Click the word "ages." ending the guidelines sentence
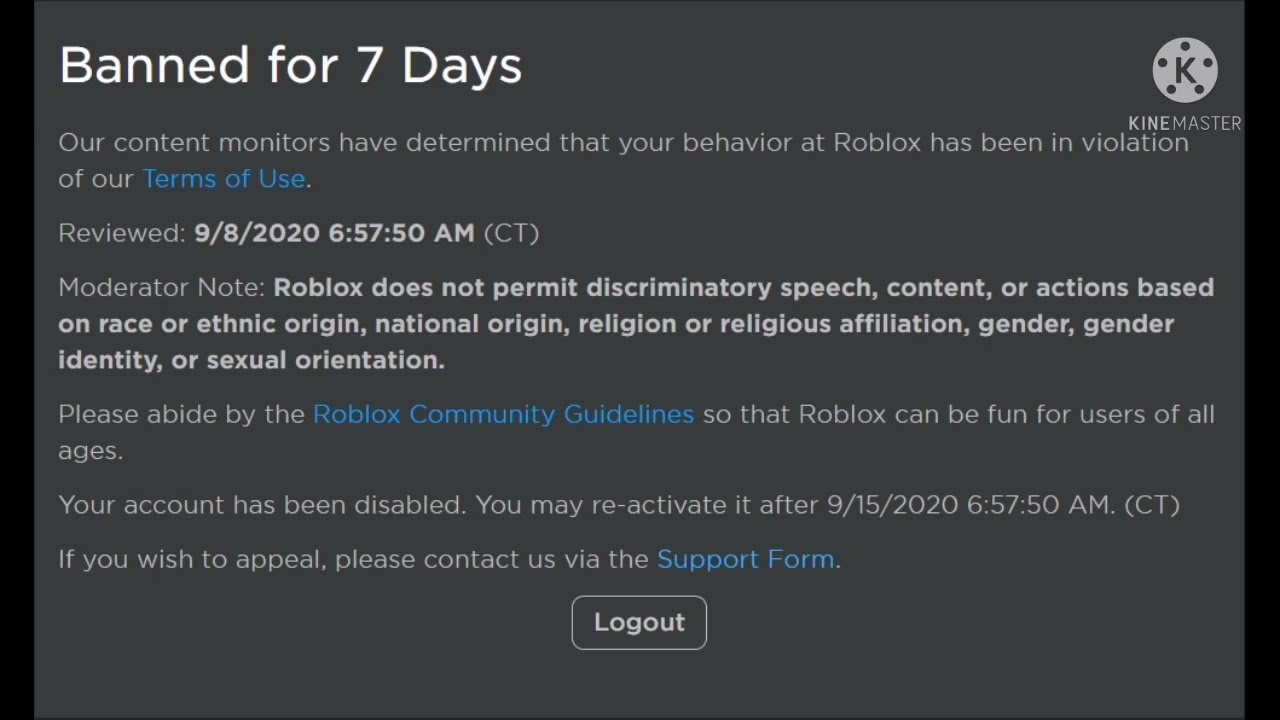The height and width of the screenshot is (720, 1280). click(x=90, y=451)
